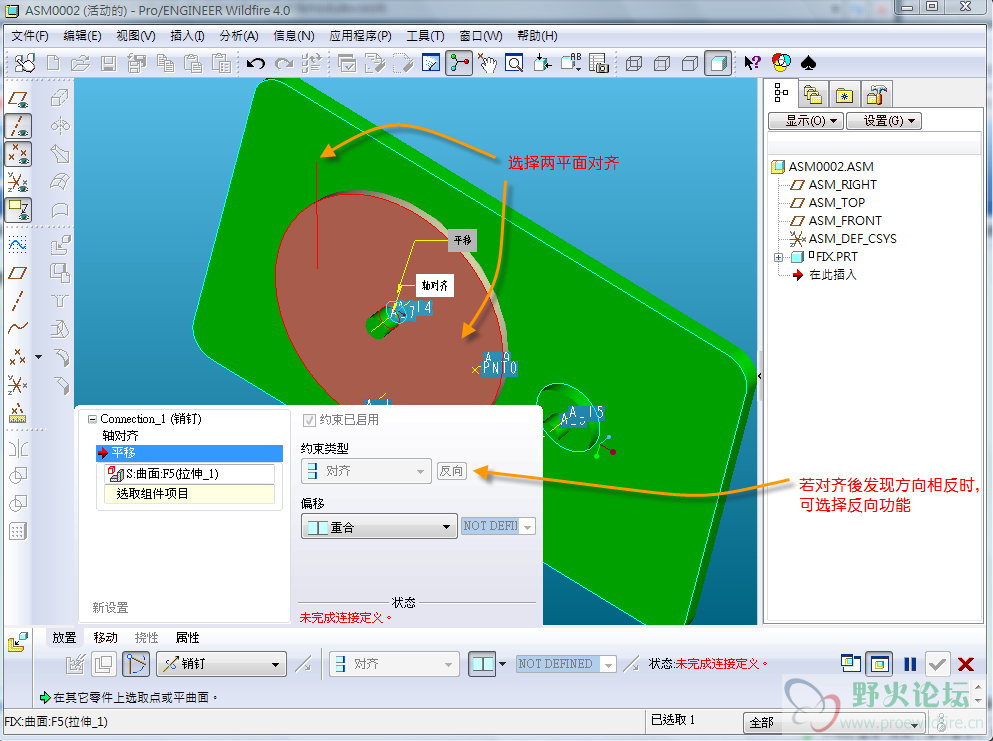Click the zoom magnifier icon
Screen dimensions: 993x741
pyautogui.click(x=514, y=63)
